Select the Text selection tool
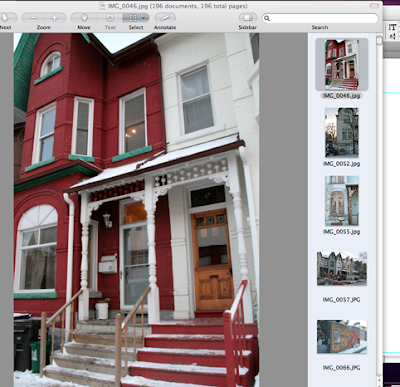 click(110, 18)
